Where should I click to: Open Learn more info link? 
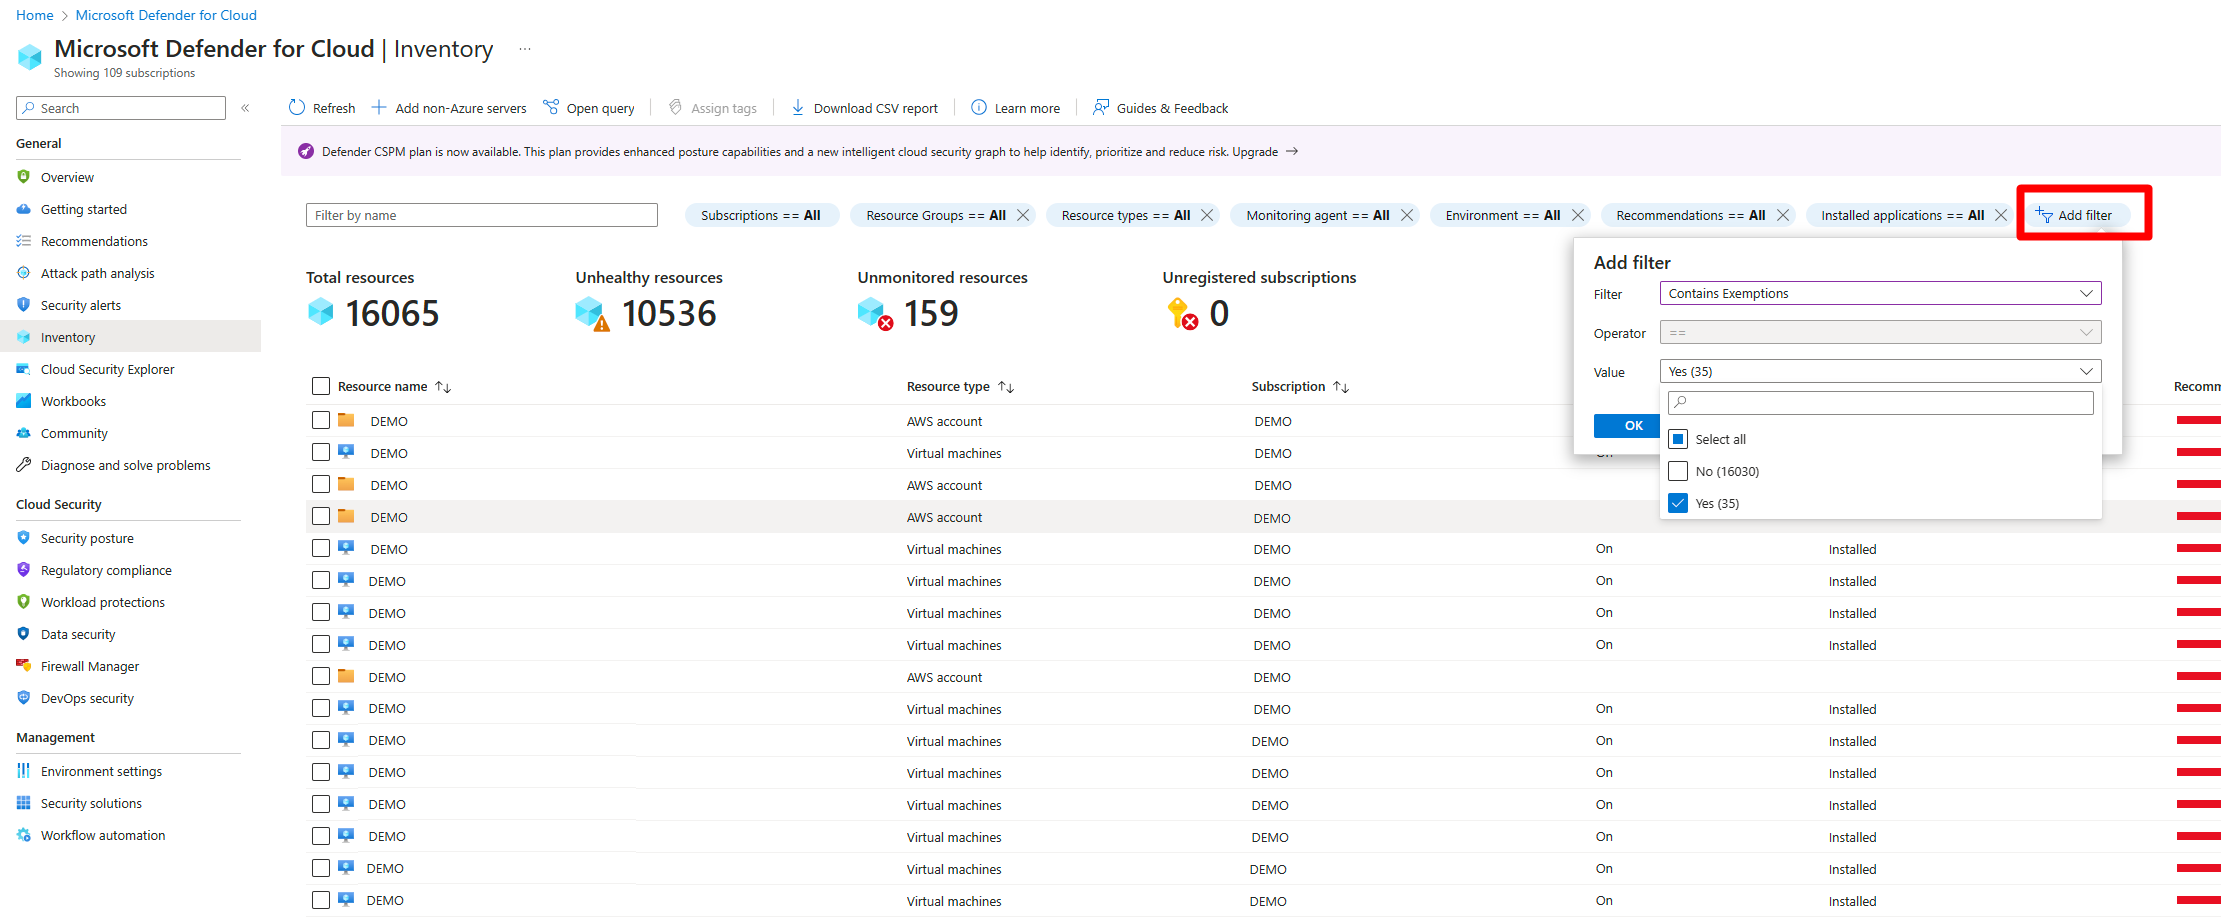coord(1016,108)
